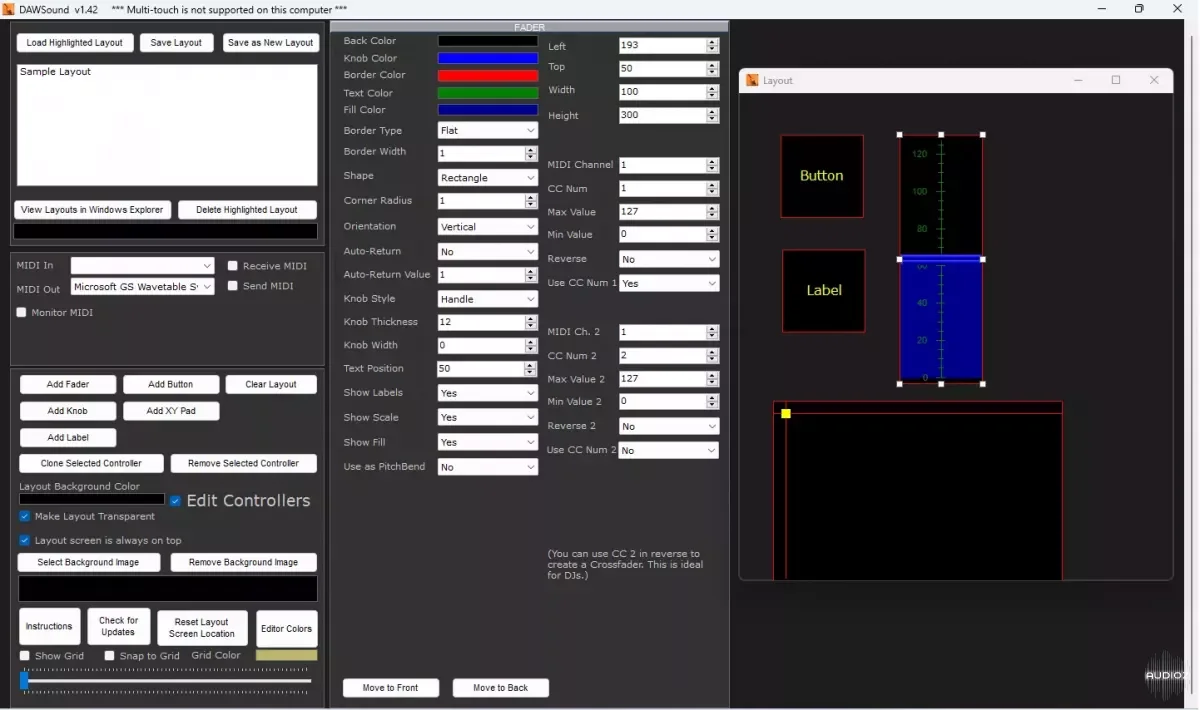Screen dimensions: 1200x710
Task: Check the Monitor MIDI box
Action: [22, 312]
